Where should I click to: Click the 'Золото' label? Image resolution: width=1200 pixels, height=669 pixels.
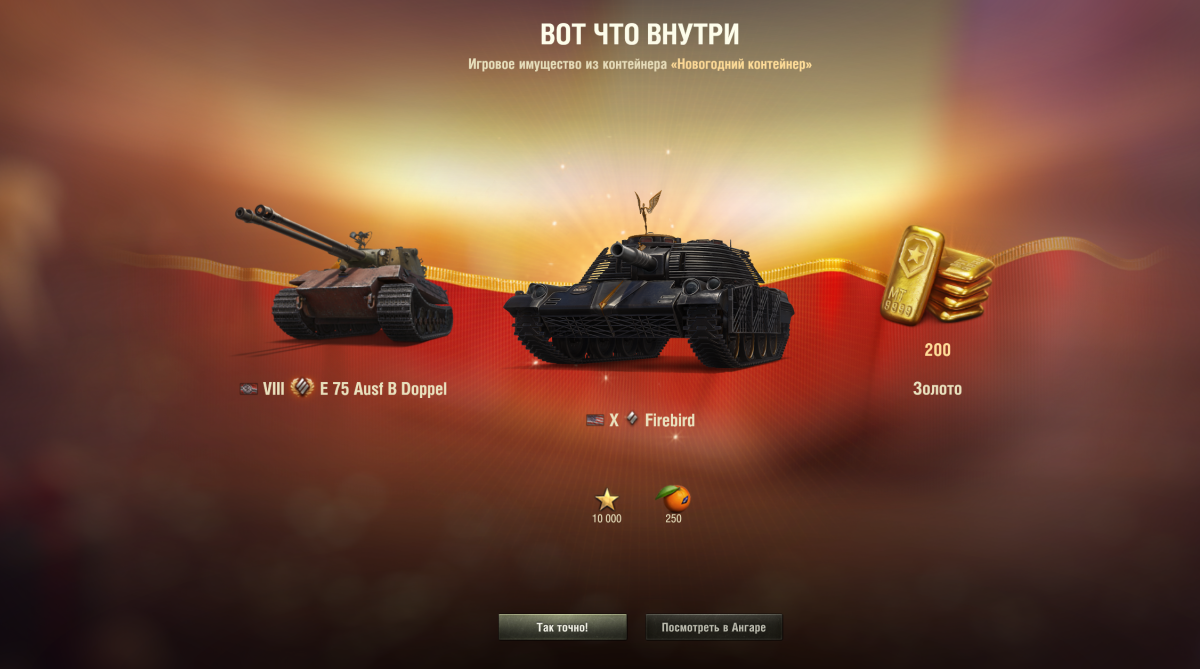click(x=937, y=389)
